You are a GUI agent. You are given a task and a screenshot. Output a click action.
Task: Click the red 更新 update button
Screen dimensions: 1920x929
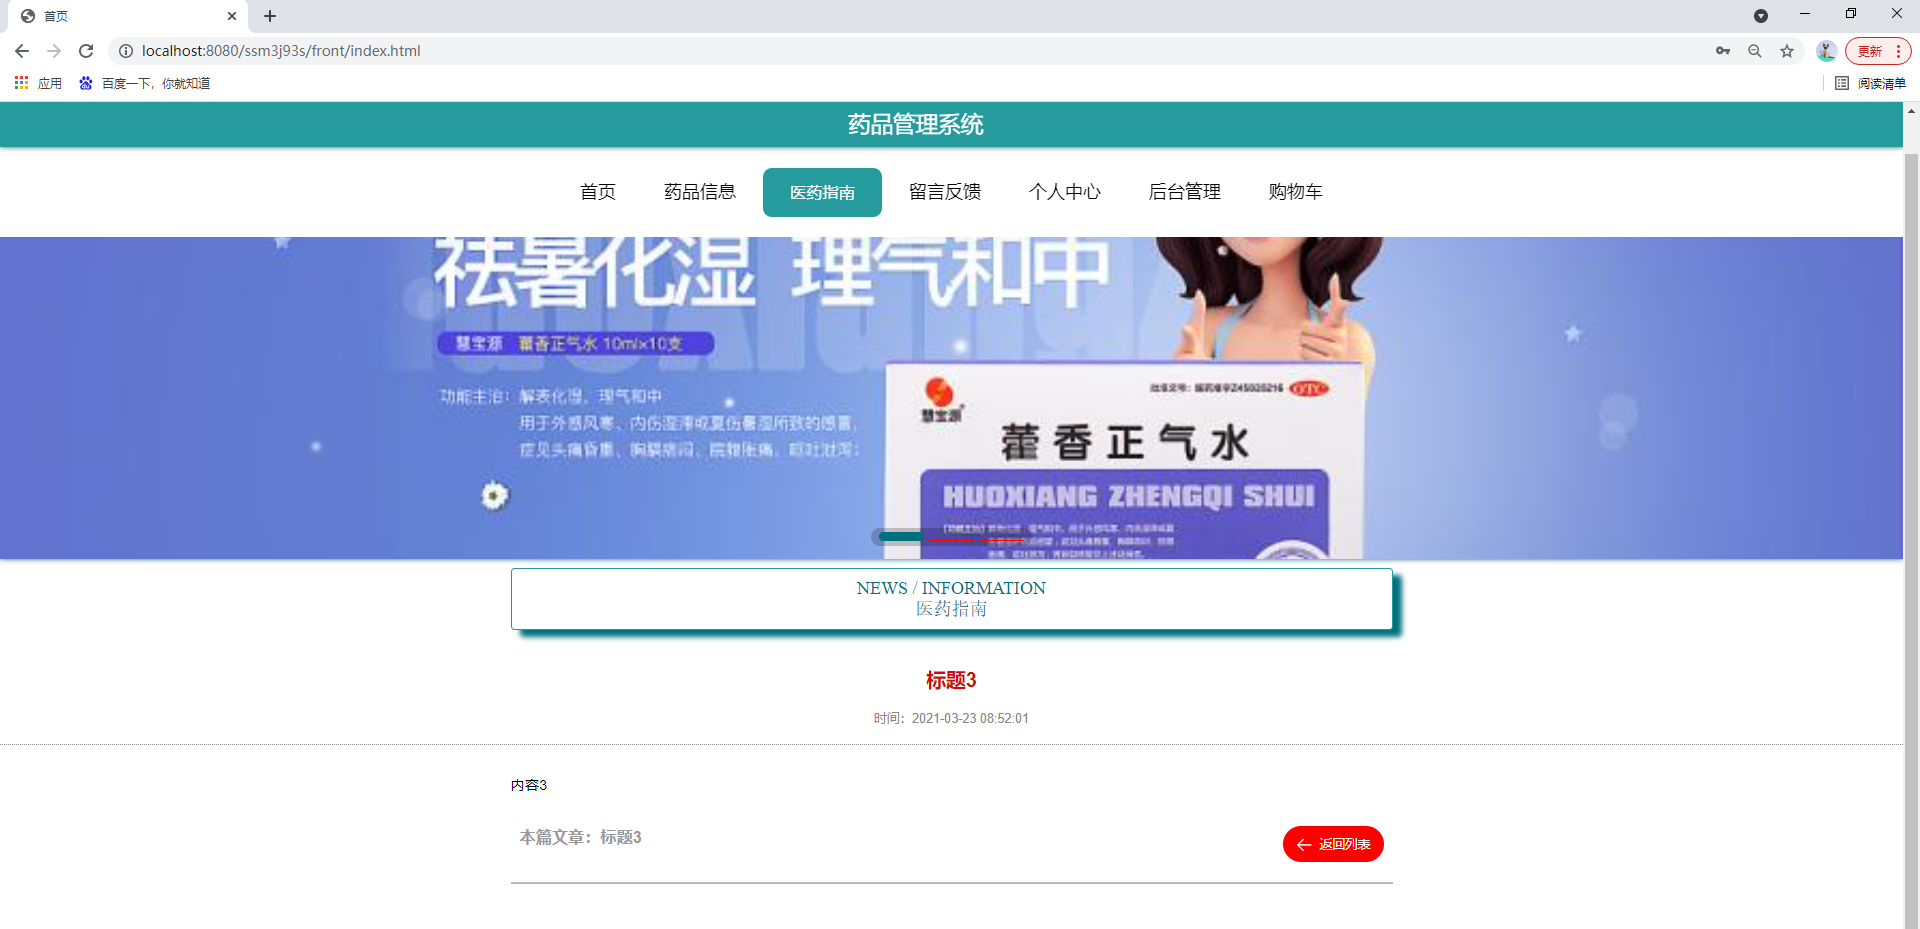pyautogui.click(x=1877, y=51)
